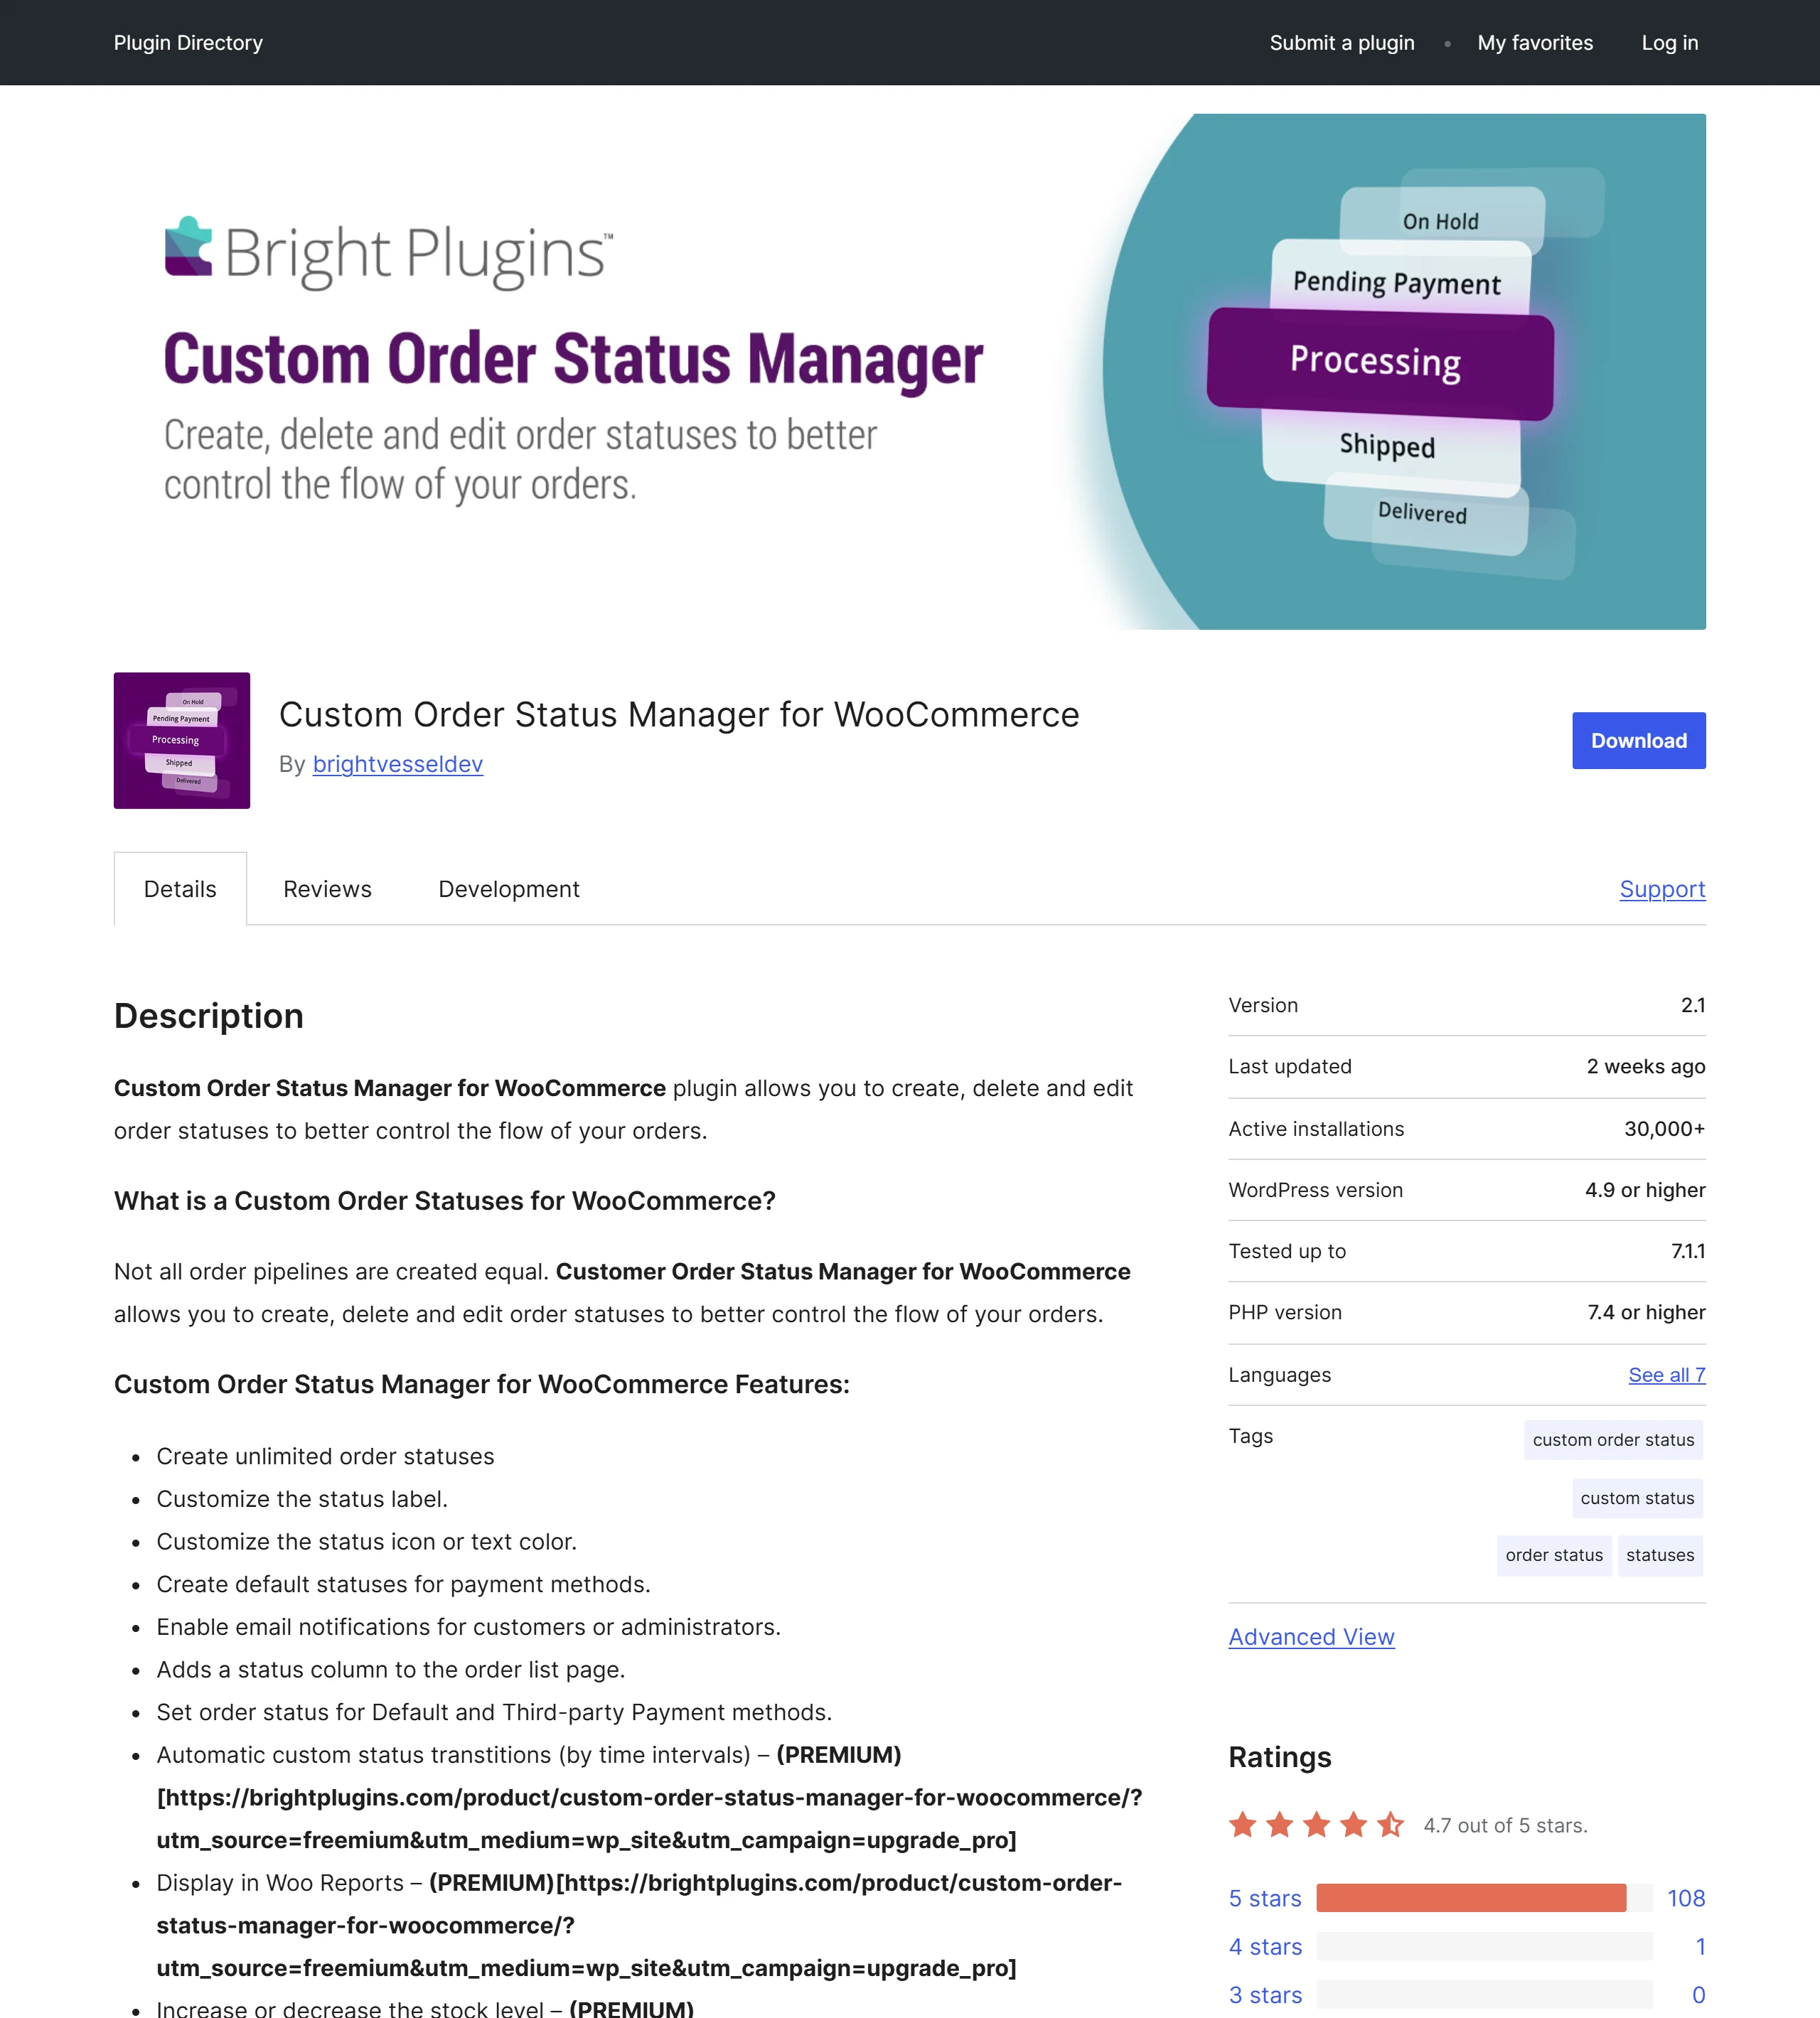Click the 3 stars rating bar
This screenshot has width=1820, height=2018.
click(x=1484, y=1995)
